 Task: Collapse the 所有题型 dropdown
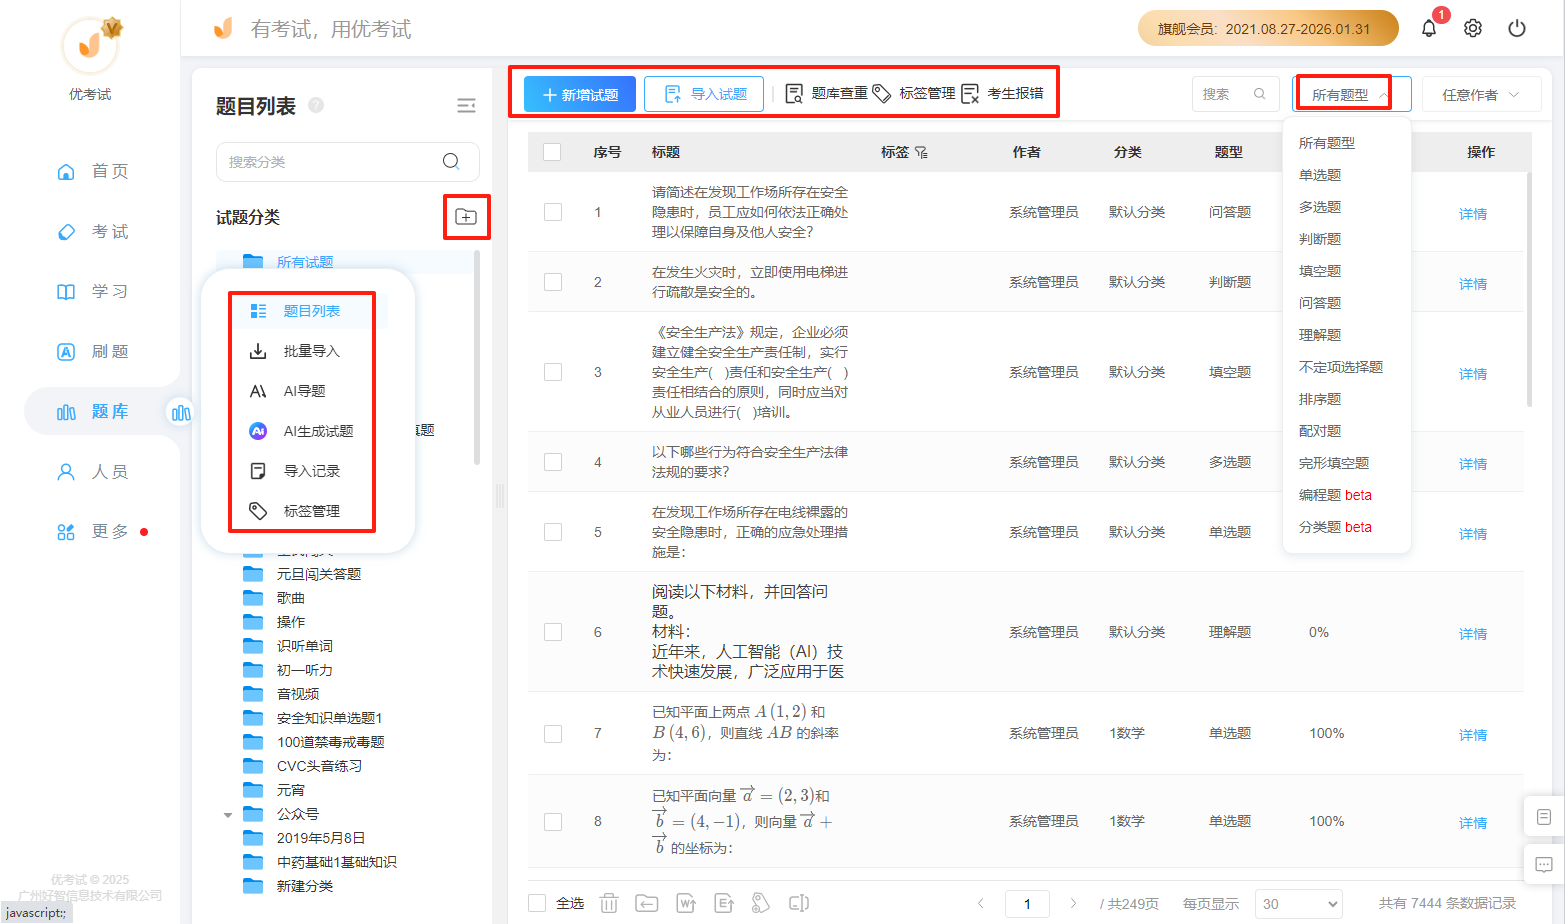point(1351,94)
